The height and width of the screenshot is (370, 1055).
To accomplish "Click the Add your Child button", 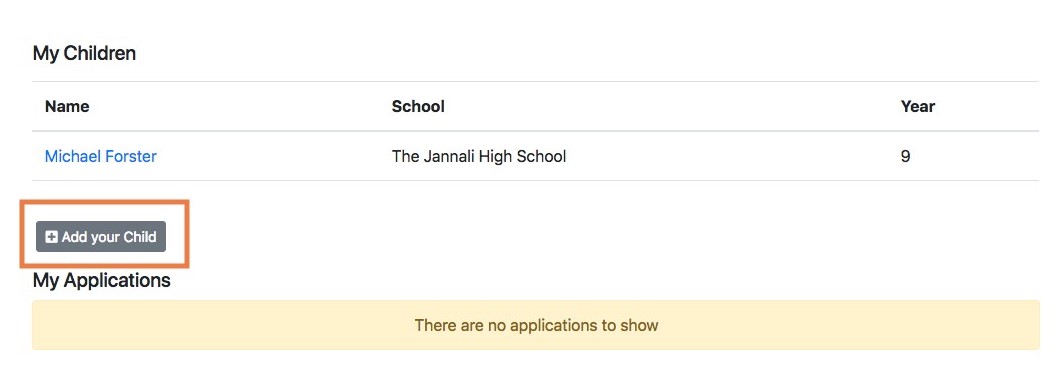I will pyautogui.click(x=101, y=237).
